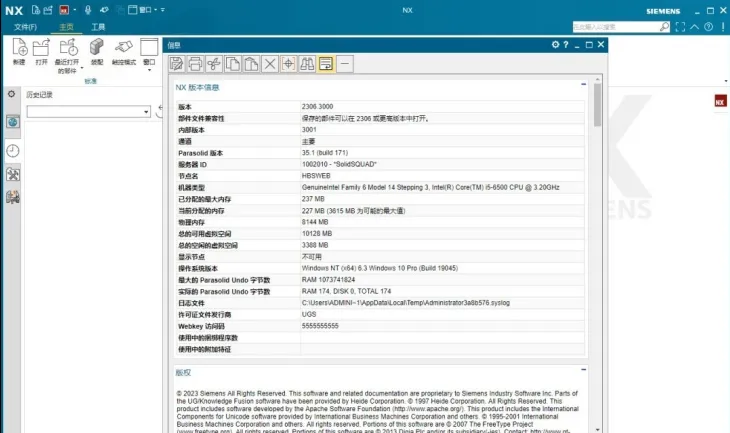This screenshot has width=730, height=433.
Task: Open settings gear in Information window title bar
Action: coord(555,45)
